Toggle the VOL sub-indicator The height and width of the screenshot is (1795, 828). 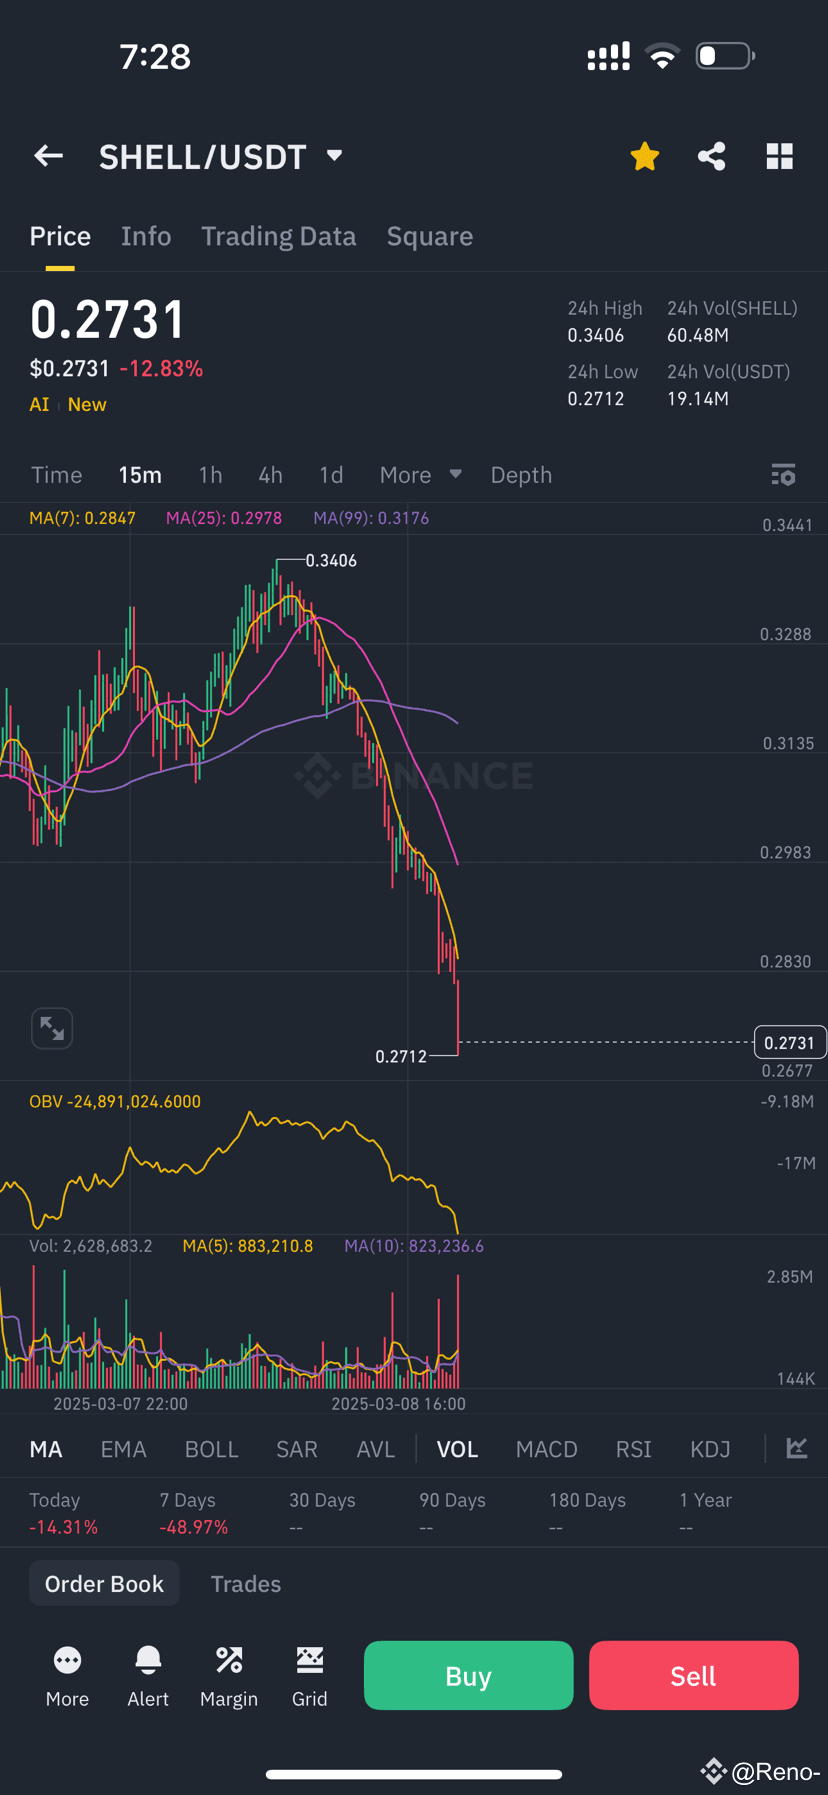457,1449
